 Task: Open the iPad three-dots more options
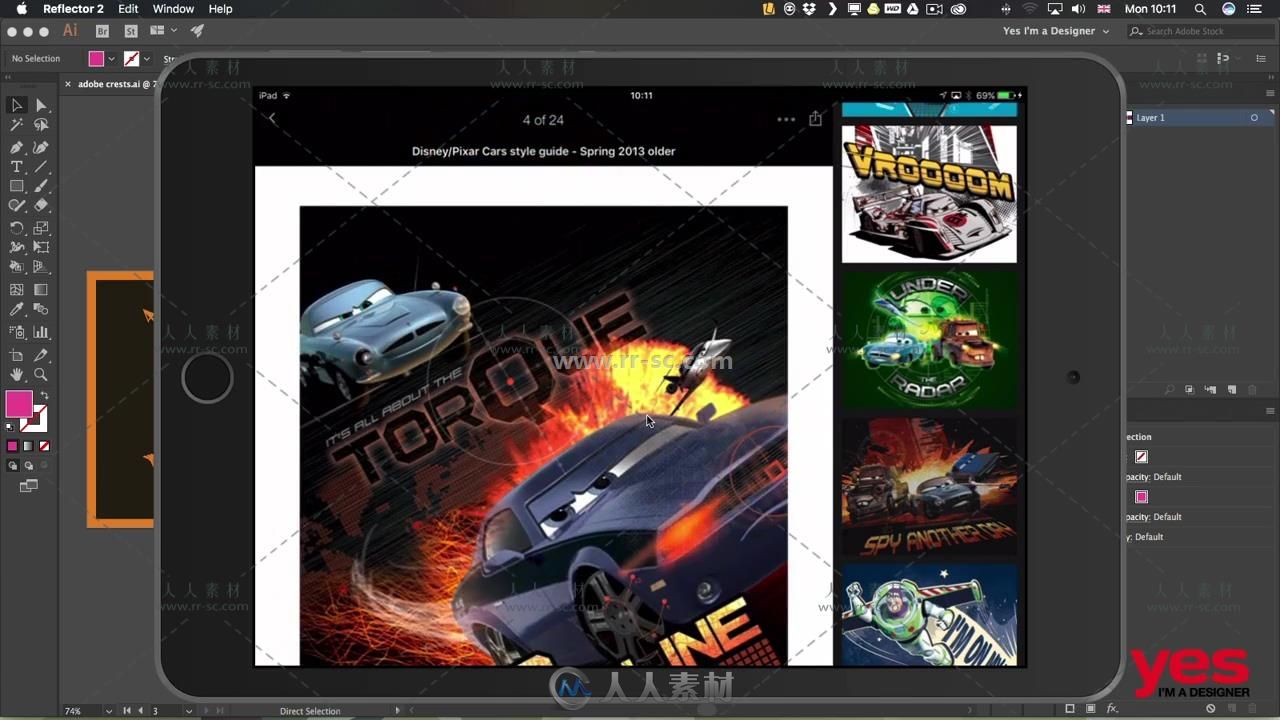coord(786,119)
